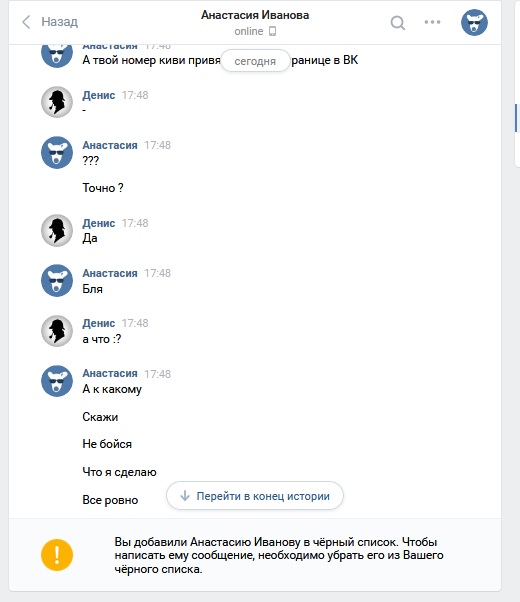The height and width of the screenshot is (602, 520).
Task: Click the yellow exclamation warning icon
Action: [57, 555]
